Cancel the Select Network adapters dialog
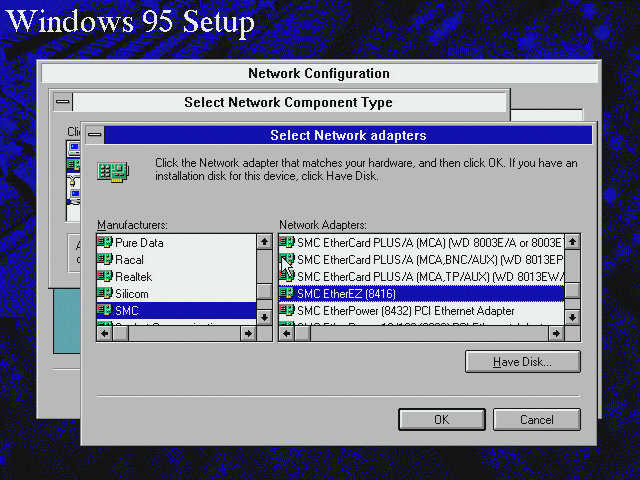640x480 pixels. coord(537,420)
